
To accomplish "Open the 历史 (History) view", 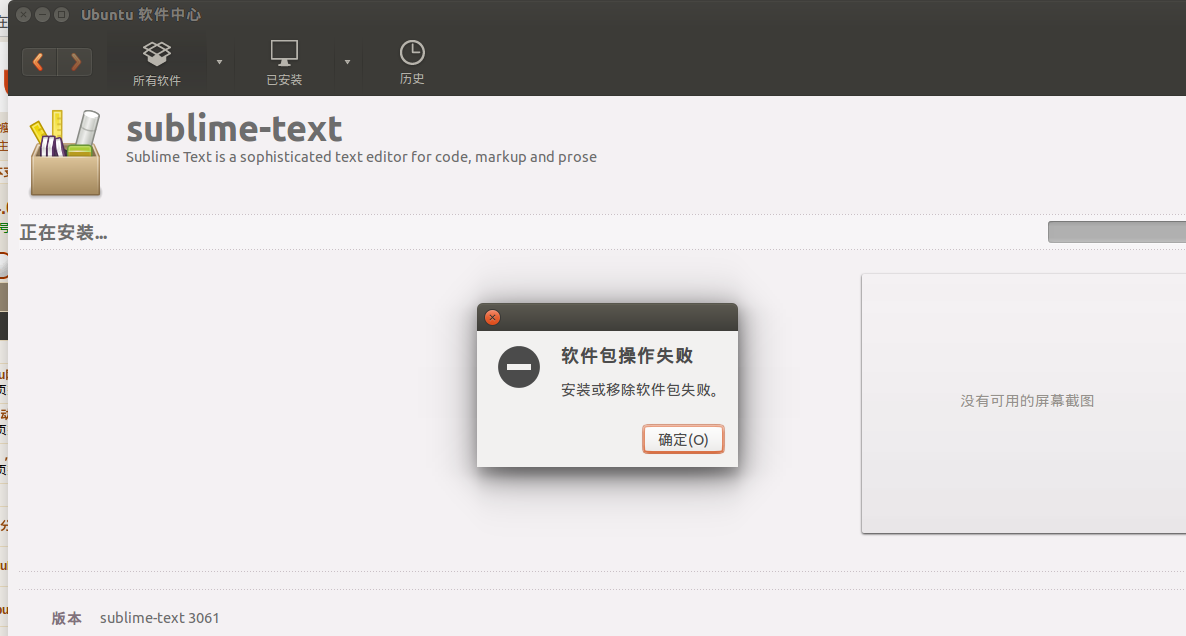I will click(412, 64).
